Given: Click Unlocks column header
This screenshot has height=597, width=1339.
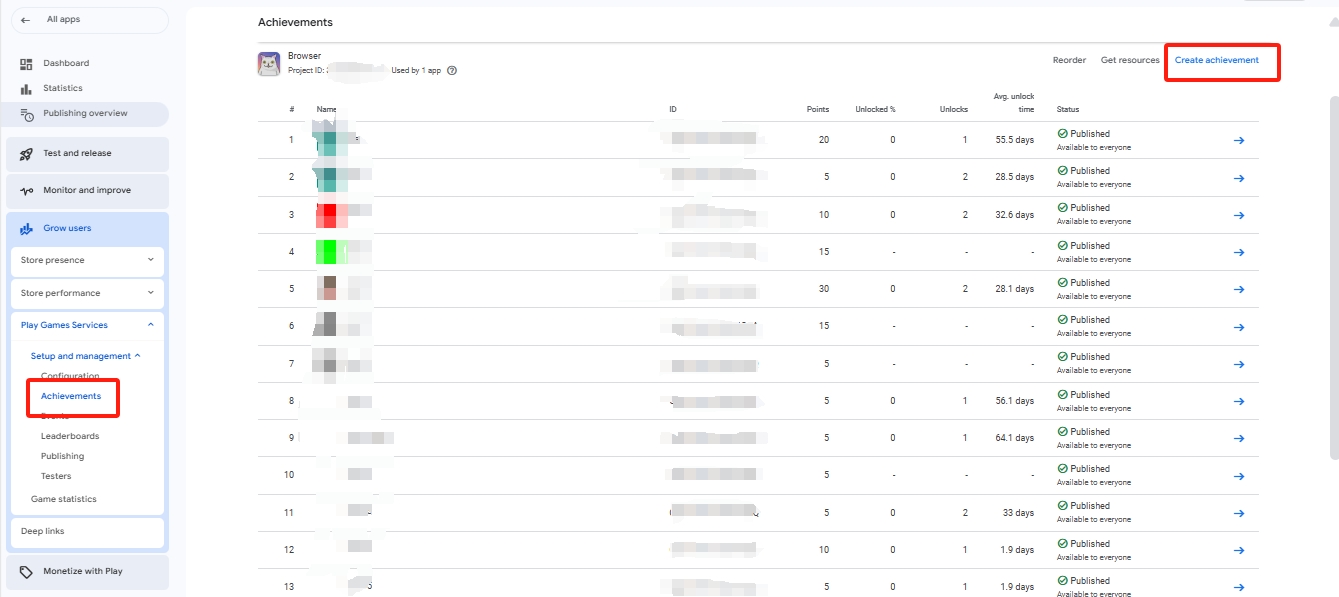Looking at the screenshot, I should [953, 109].
